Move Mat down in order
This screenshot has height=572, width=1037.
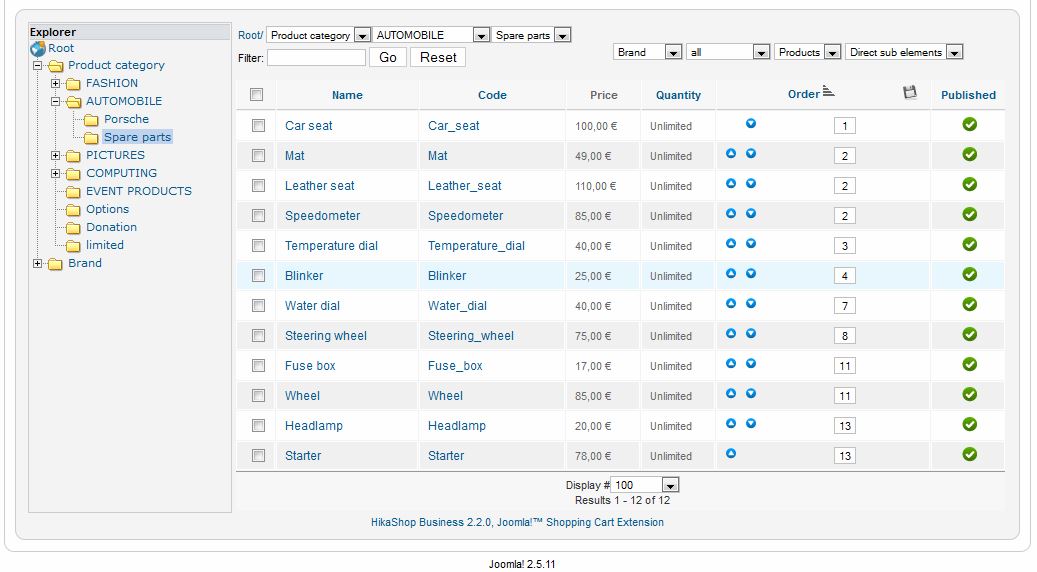pyautogui.click(x=751, y=153)
